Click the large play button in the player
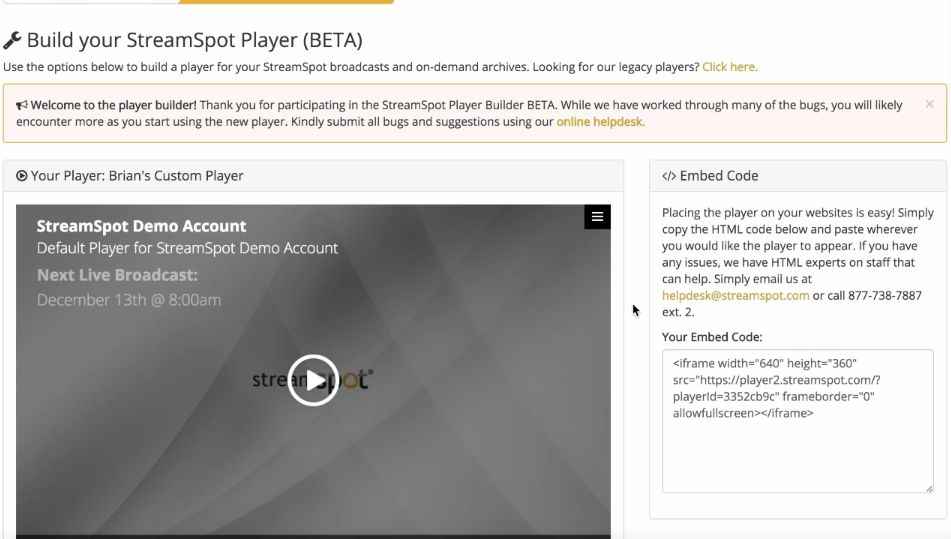 [x=313, y=380]
